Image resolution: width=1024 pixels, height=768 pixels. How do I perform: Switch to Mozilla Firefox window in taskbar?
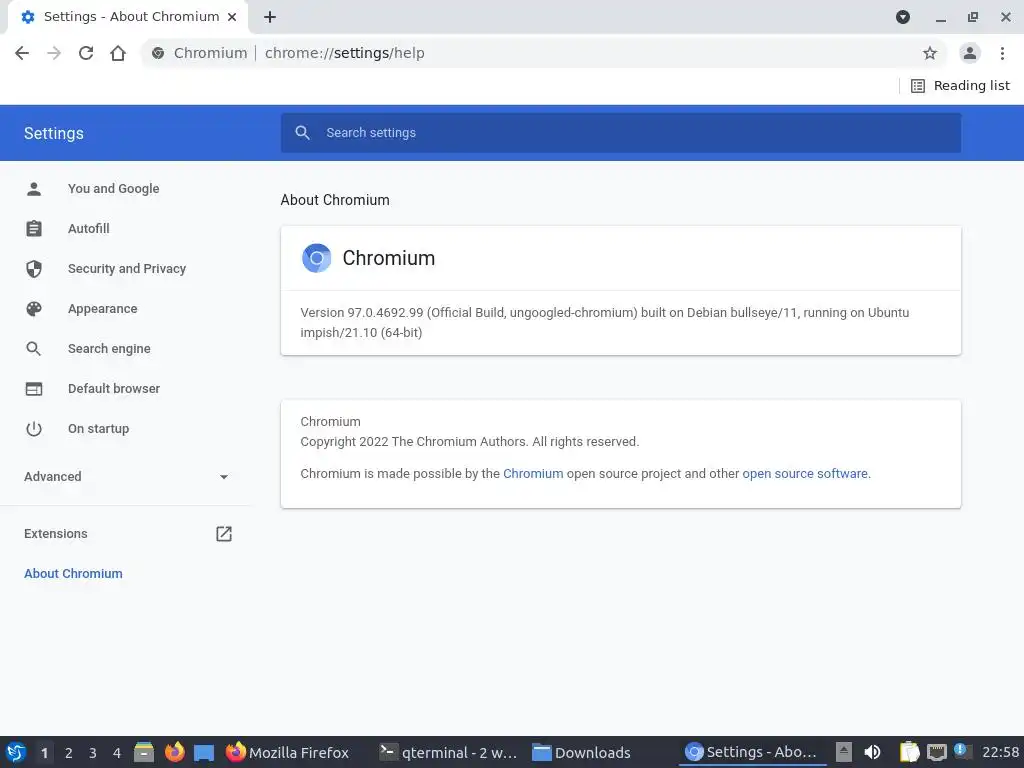(287, 752)
